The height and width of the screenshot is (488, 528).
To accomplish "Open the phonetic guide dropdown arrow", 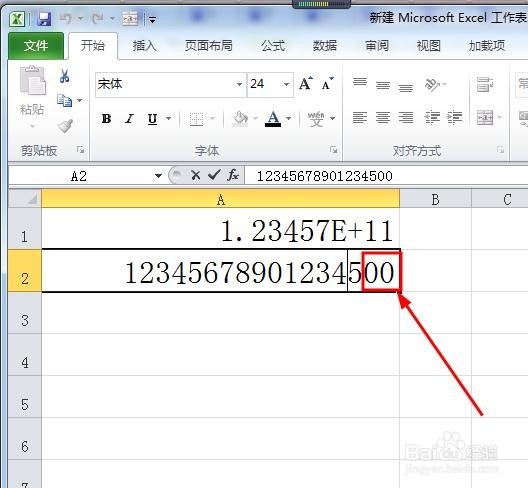I will pyautogui.click(x=333, y=119).
